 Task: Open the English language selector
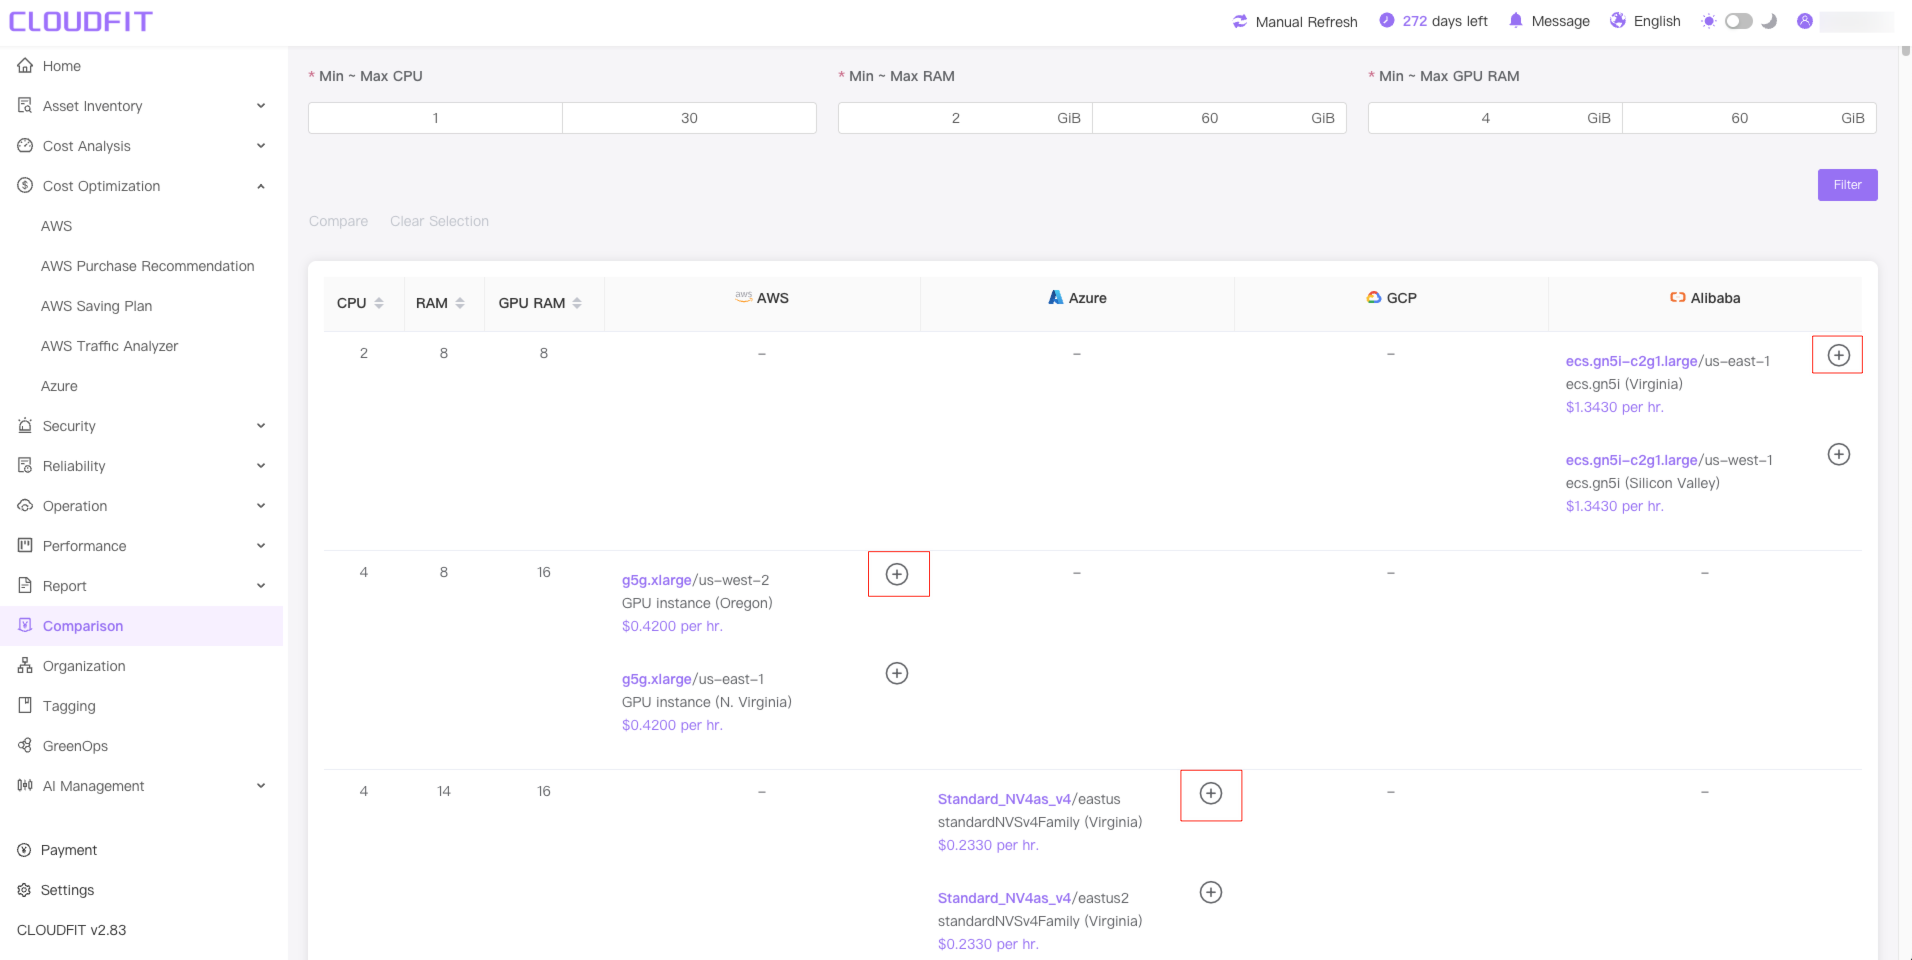point(1645,21)
